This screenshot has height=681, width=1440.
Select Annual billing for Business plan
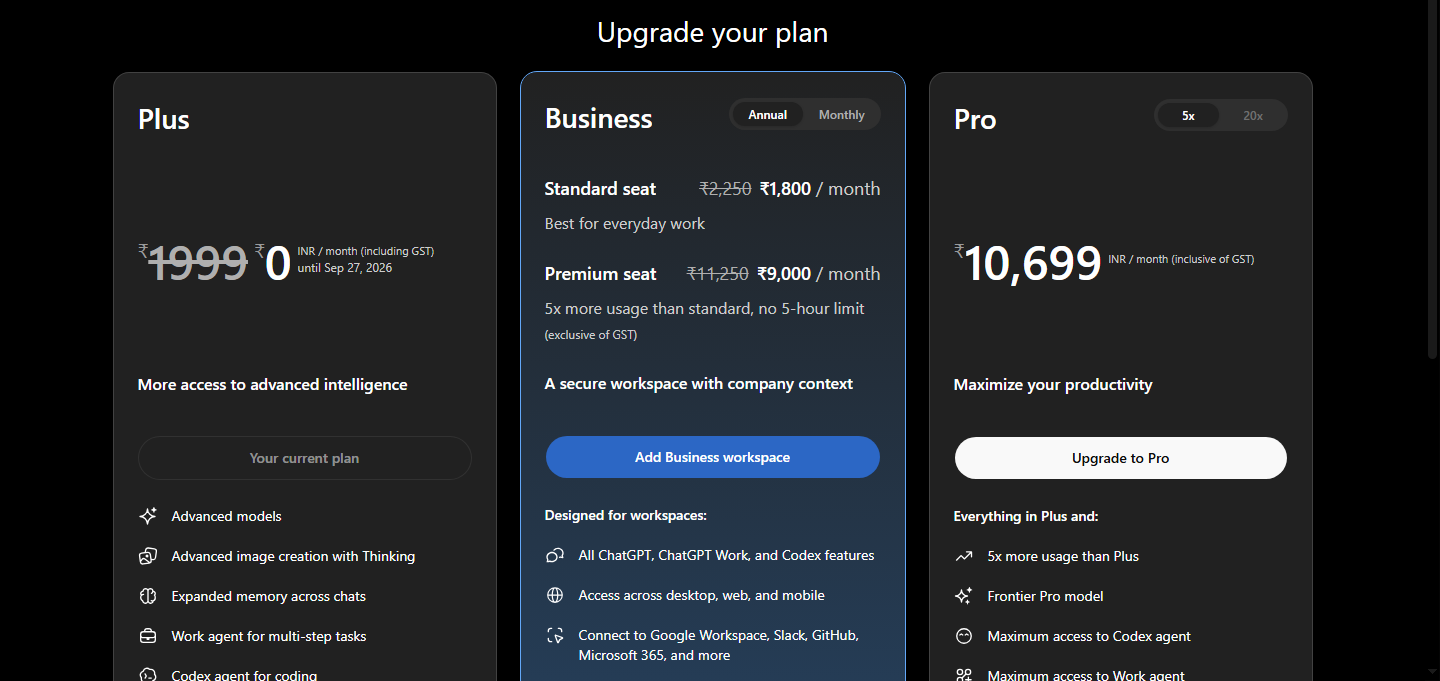(x=768, y=115)
